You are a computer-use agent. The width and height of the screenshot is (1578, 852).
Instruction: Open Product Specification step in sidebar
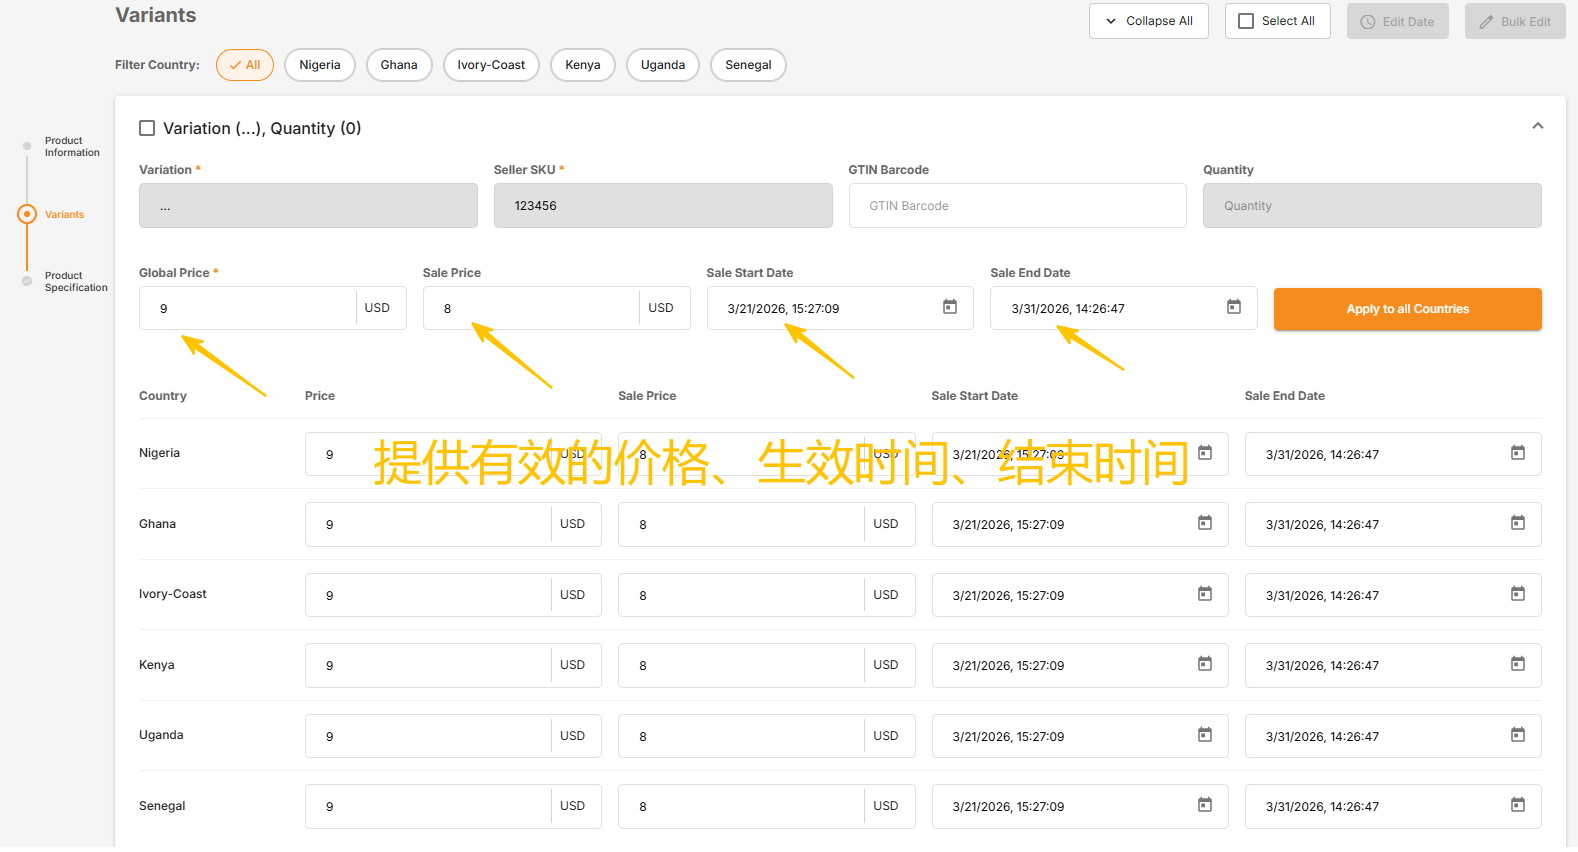tap(75, 282)
